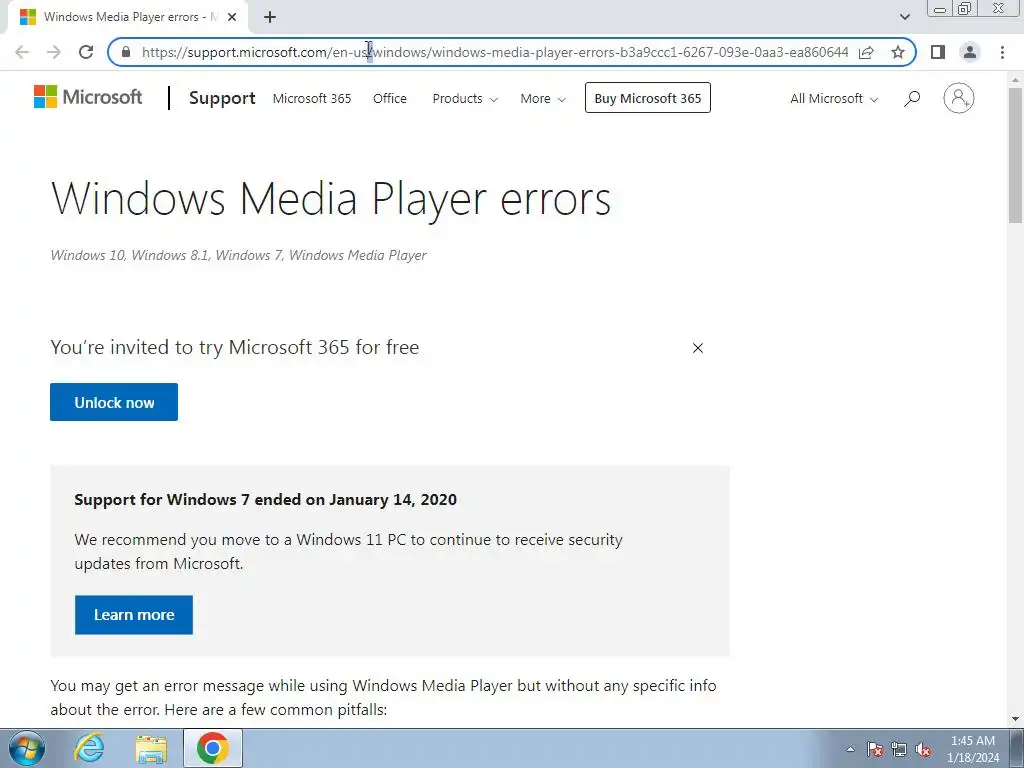
Task: Reload the page with refresh icon
Action: pos(86,52)
